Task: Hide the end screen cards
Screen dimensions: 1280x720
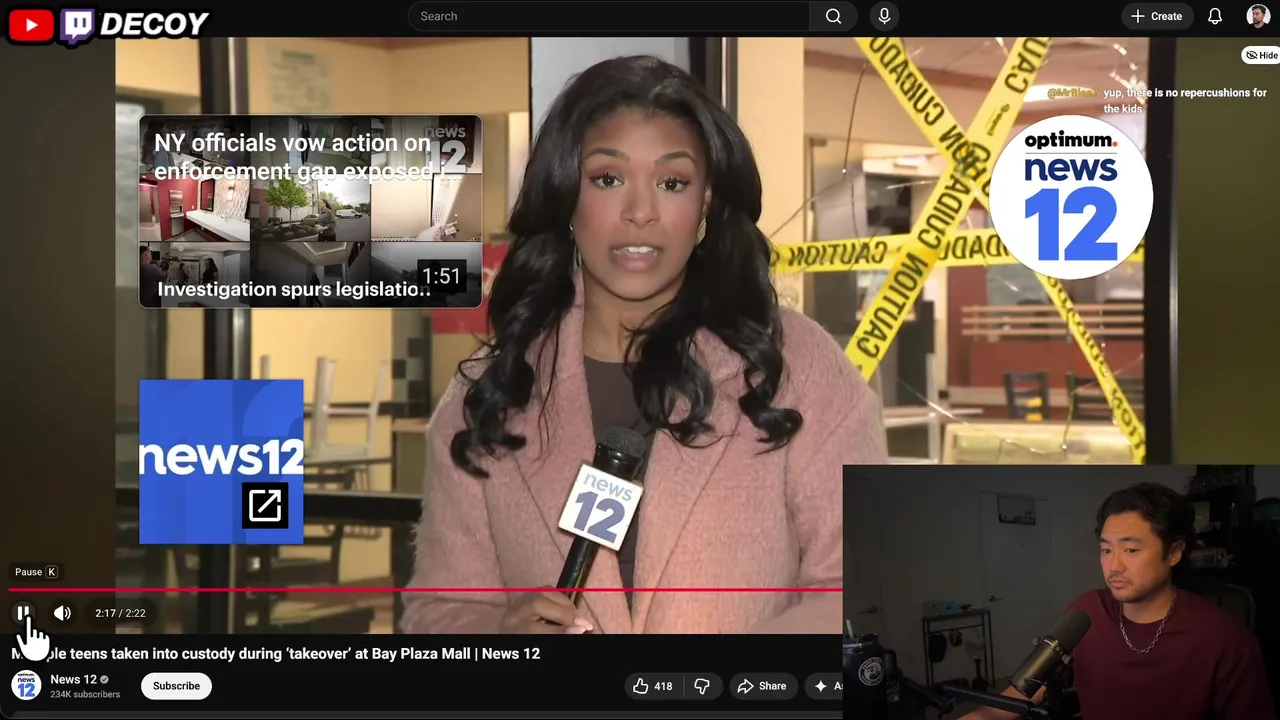Action: (1261, 55)
